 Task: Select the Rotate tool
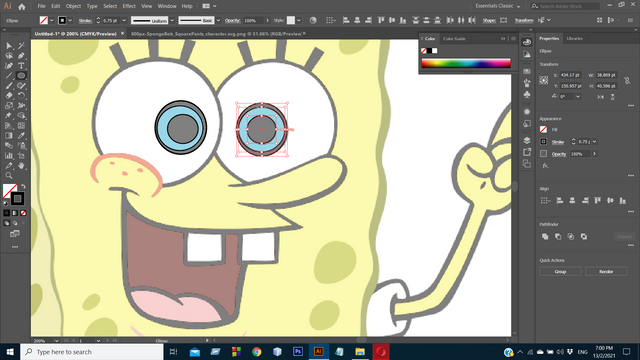21,96
